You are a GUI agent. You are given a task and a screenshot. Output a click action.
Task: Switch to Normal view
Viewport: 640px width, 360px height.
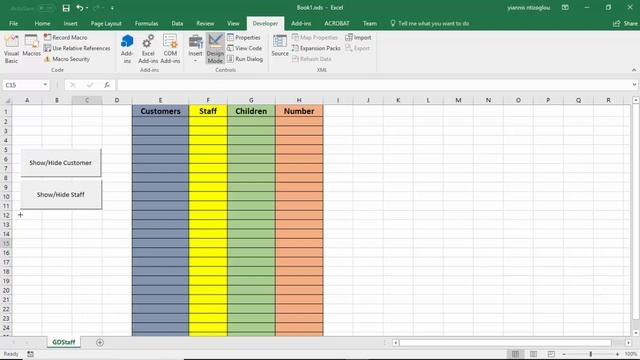coord(516,354)
